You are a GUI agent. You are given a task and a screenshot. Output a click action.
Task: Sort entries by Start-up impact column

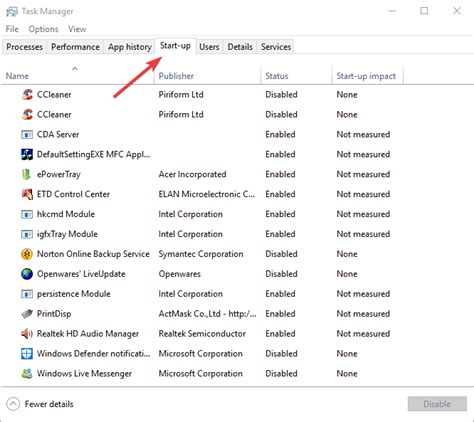(x=366, y=76)
